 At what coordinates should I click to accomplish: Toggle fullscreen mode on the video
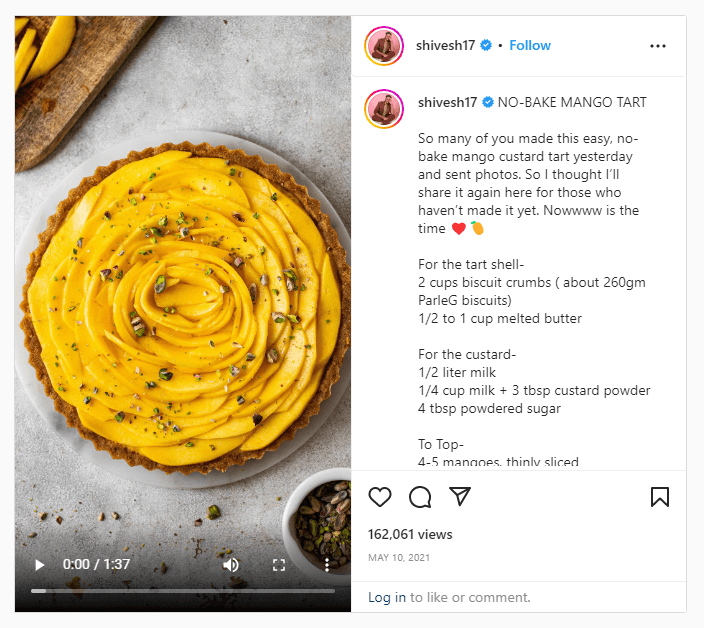279,565
